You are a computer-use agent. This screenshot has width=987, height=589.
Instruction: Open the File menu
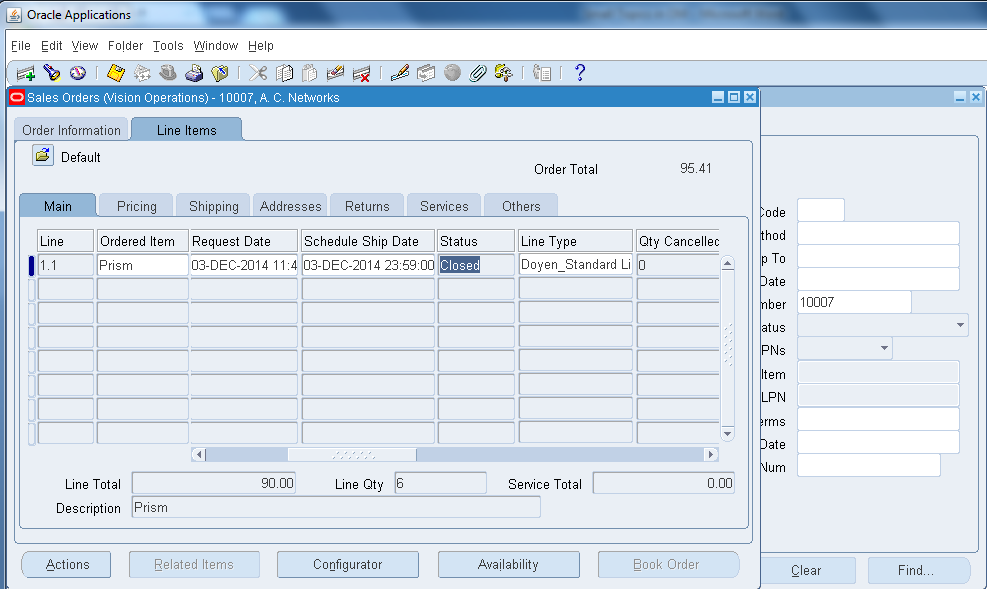pos(21,46)
